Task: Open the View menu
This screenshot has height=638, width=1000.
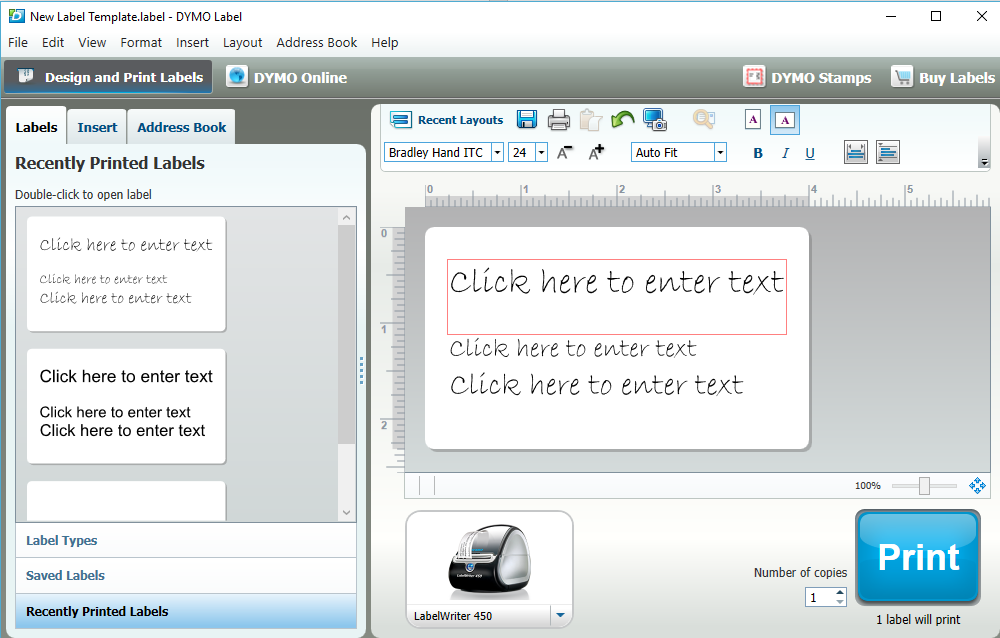Action: tap(92, 43)
